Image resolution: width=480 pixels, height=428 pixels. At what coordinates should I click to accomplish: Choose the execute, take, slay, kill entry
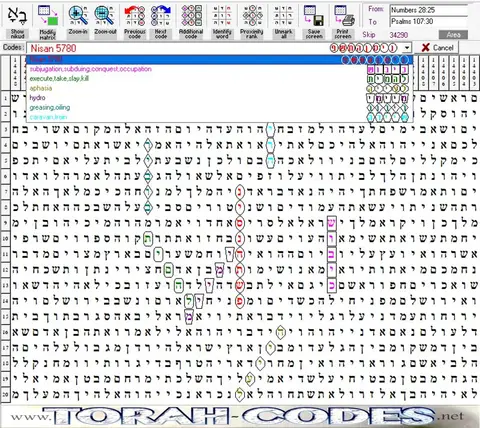(x=219, y=79)
